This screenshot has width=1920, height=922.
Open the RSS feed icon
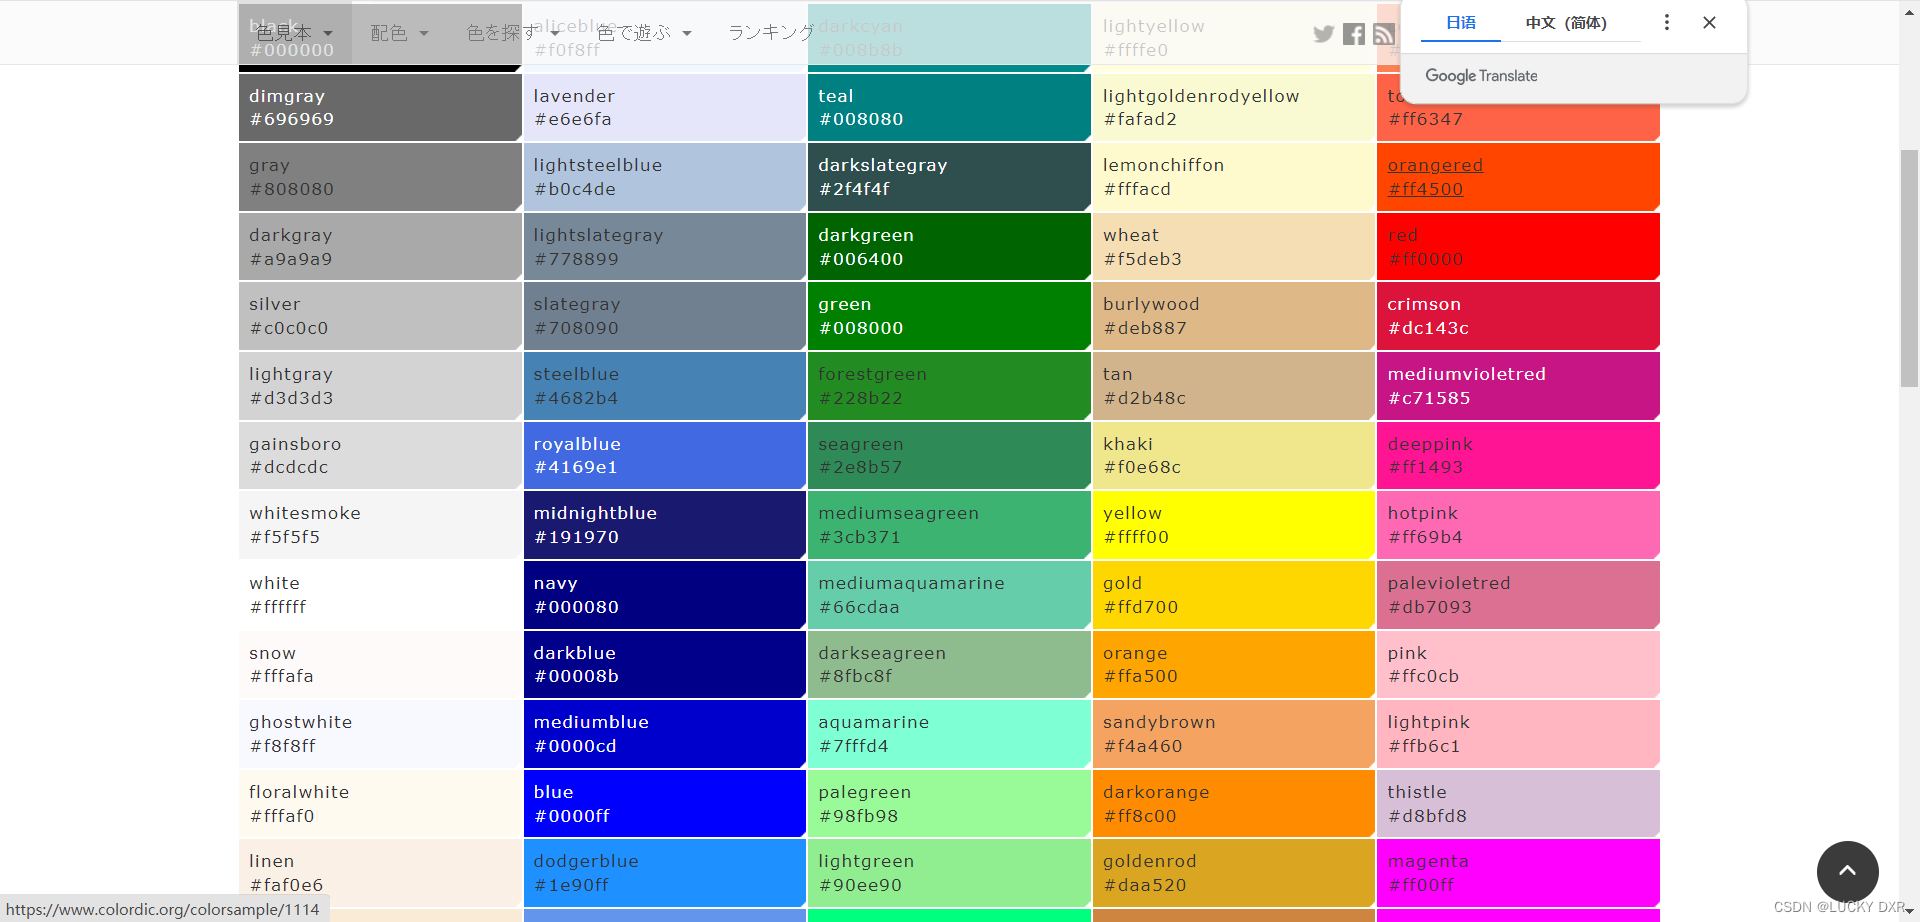coord(1384,34)
